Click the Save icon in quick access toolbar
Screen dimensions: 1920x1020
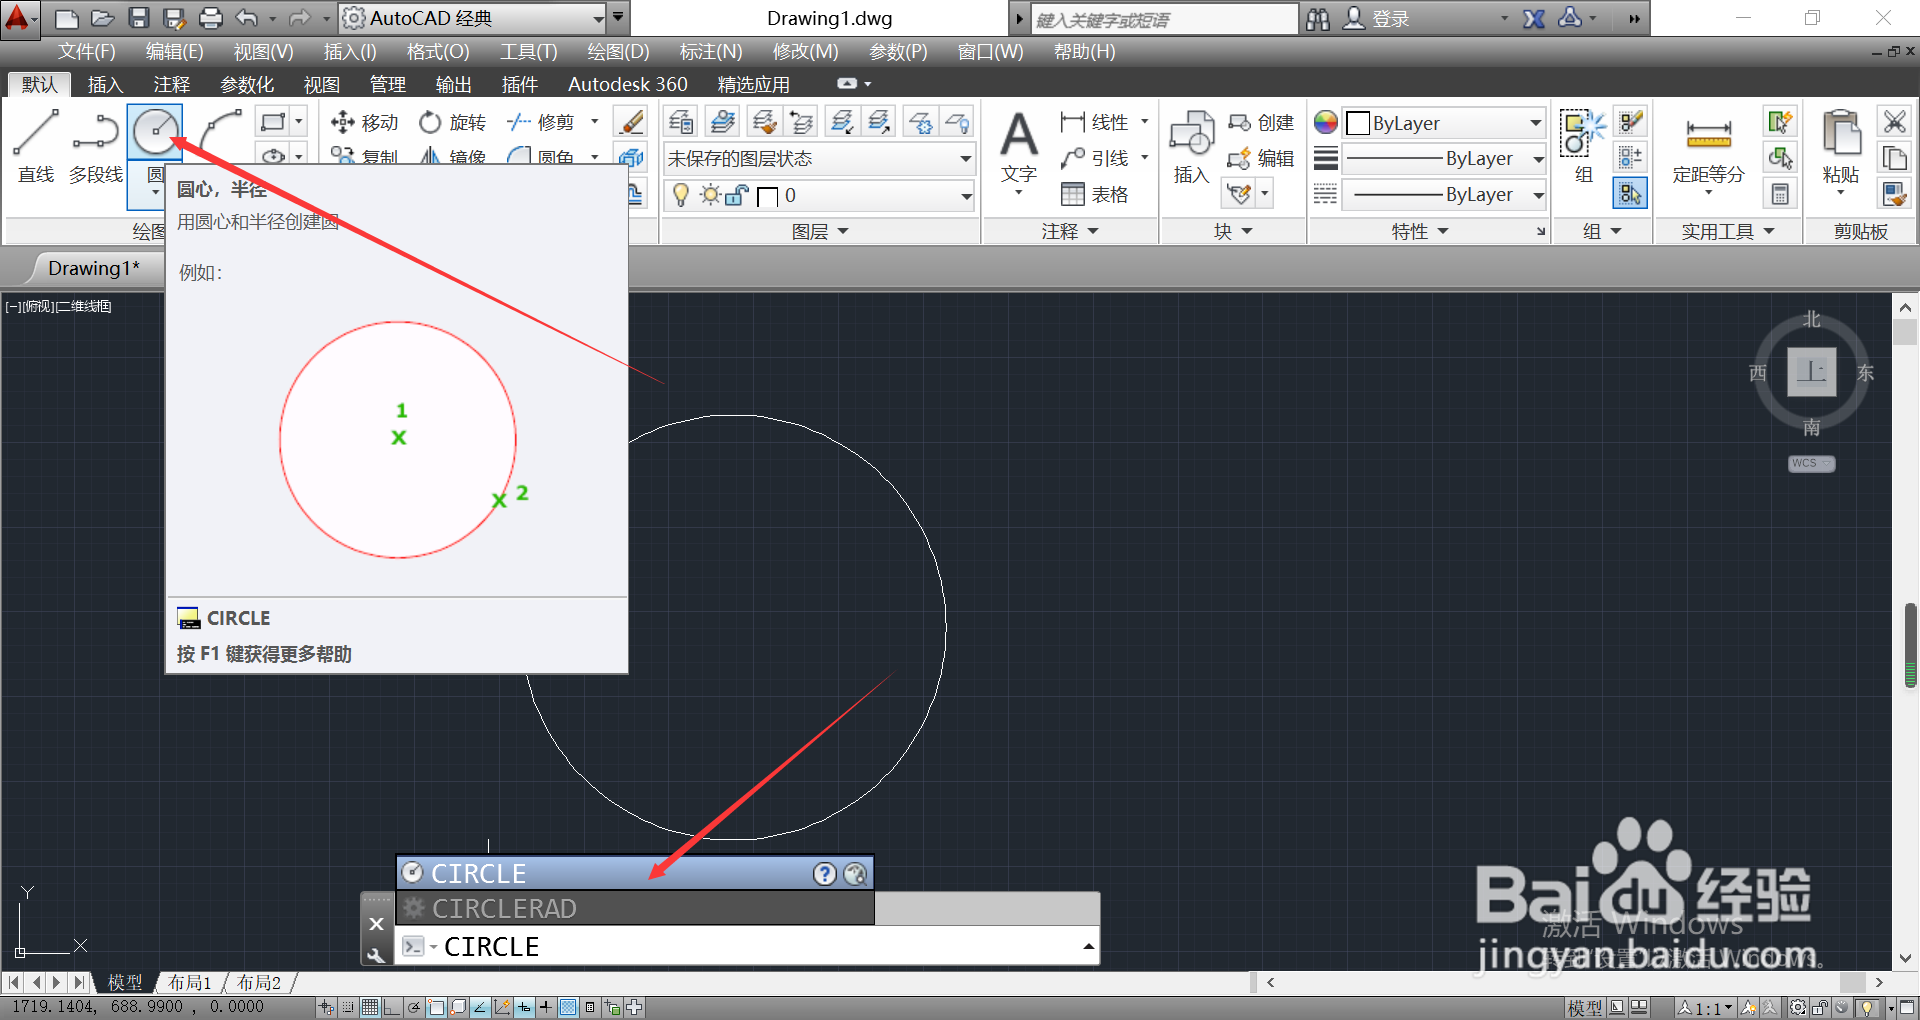pyautogui.click(x=139, y=18)
